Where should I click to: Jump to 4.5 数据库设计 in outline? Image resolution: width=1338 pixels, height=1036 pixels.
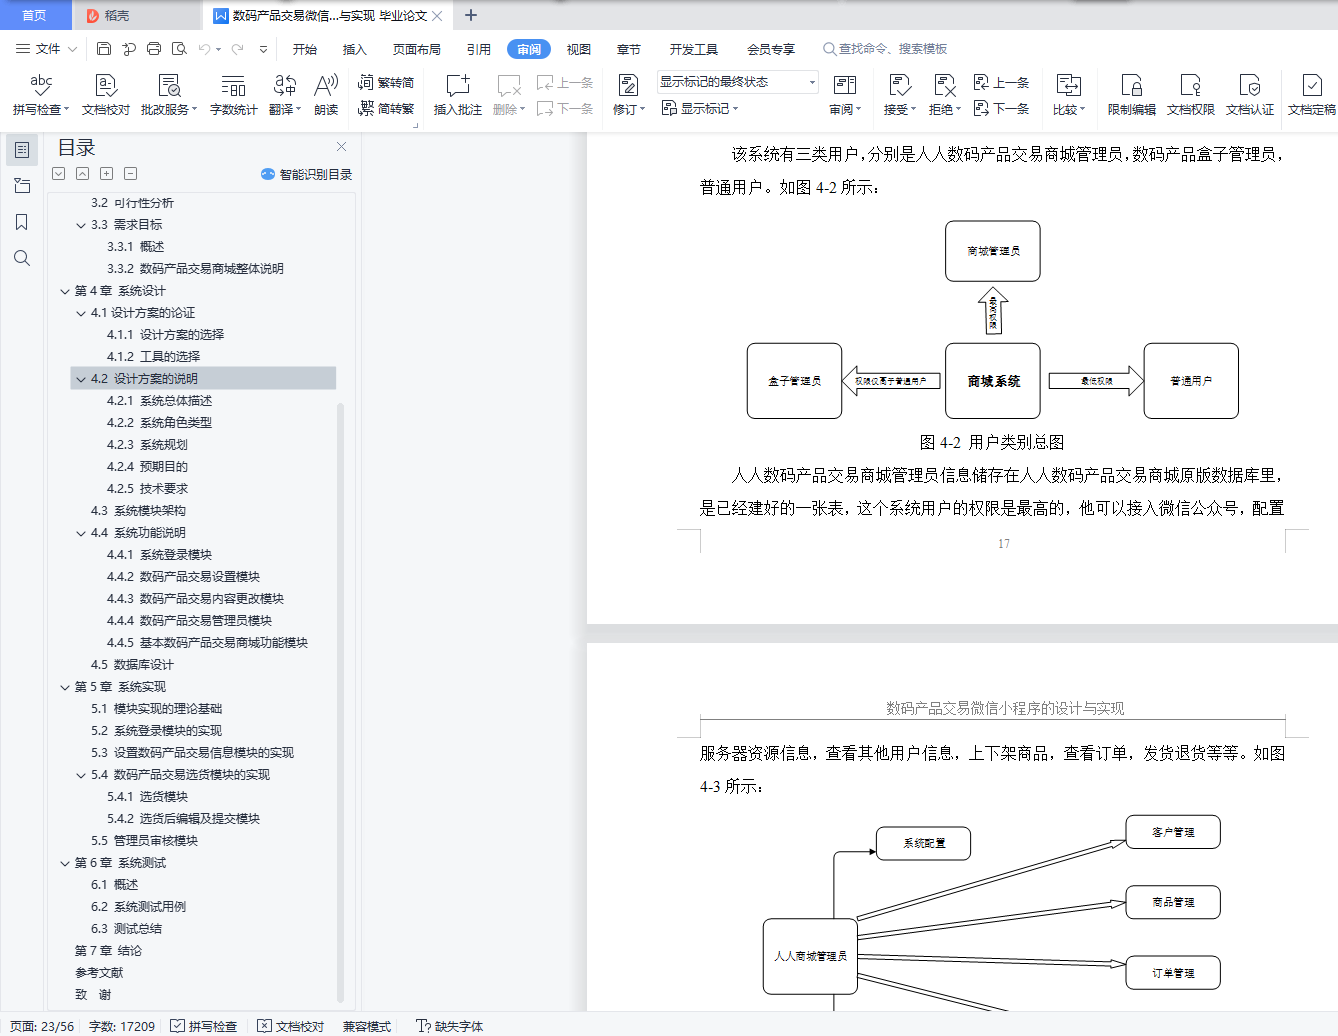tap(132, 665)
